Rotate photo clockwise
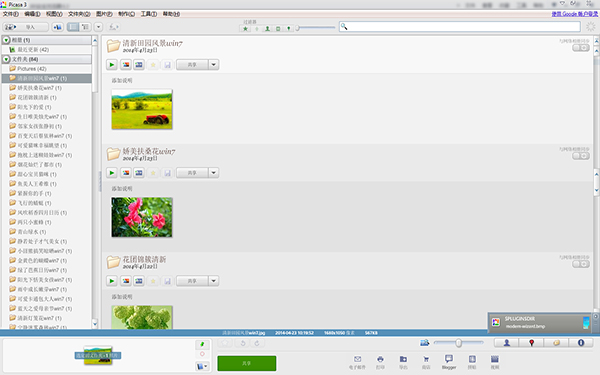The width and height of the screenshot is (600, 375). [x=257, y=343]
